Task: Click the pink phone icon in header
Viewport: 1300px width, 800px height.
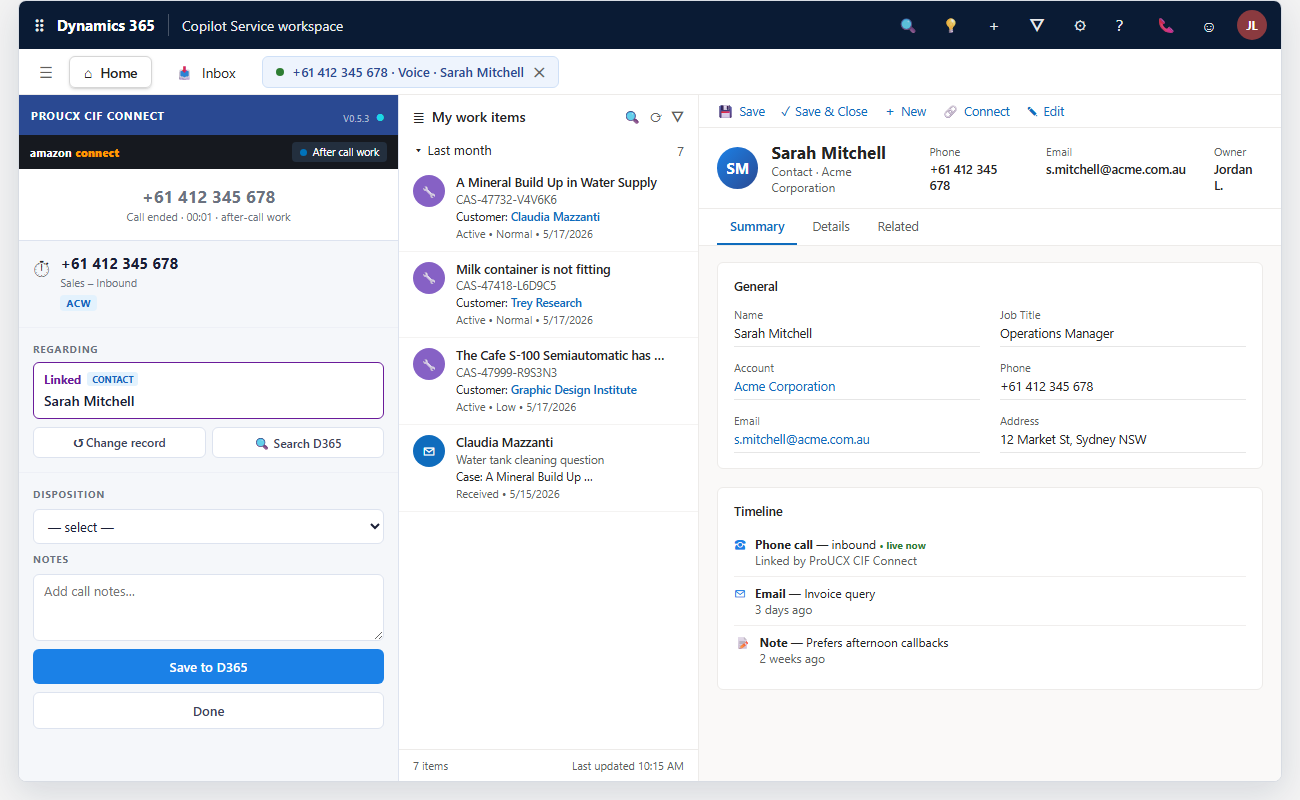Action: point(1166,26)
